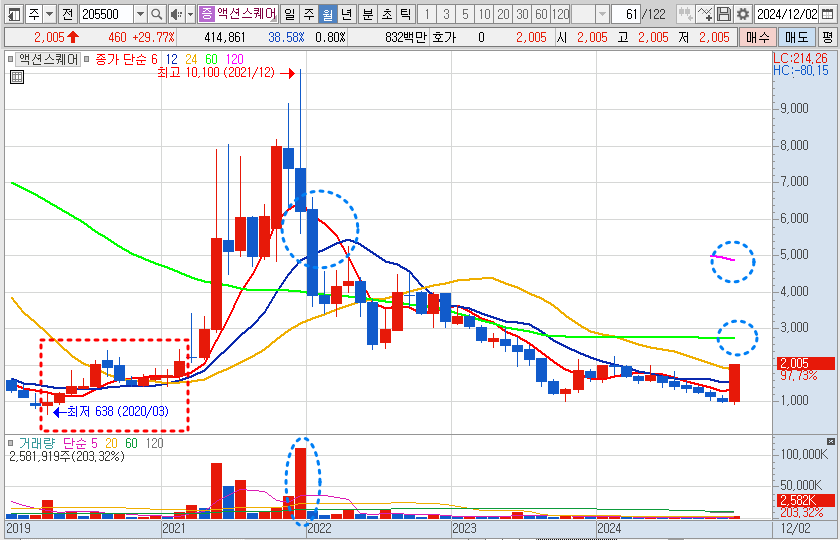Click the 평 button at right edge
The width and height of the screenshot is (840, 540).
[828, 38]
